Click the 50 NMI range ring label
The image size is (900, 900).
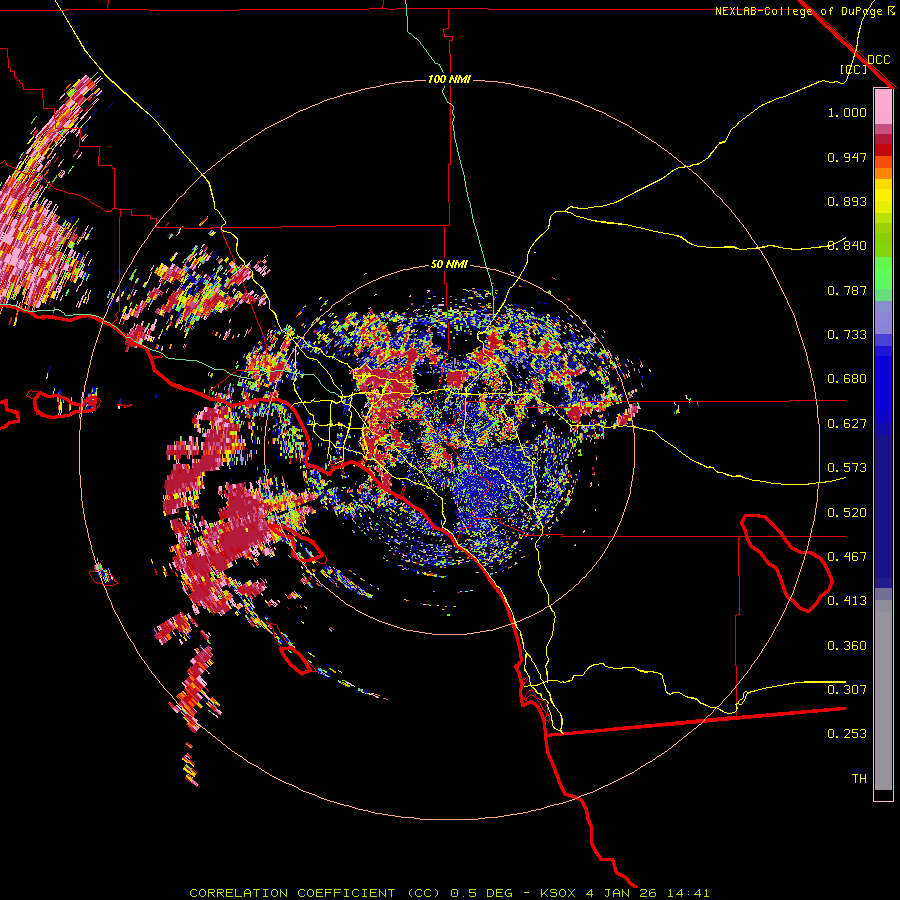(x=449, y=264)
